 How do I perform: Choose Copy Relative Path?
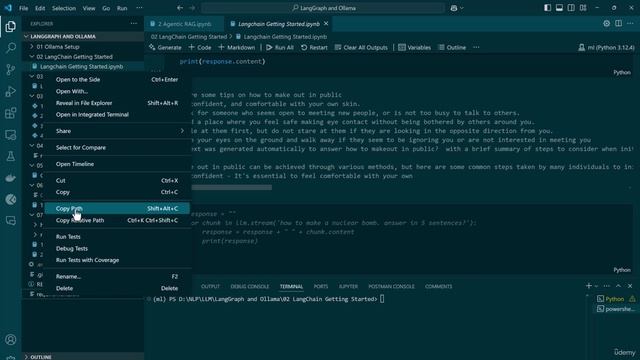117,220
